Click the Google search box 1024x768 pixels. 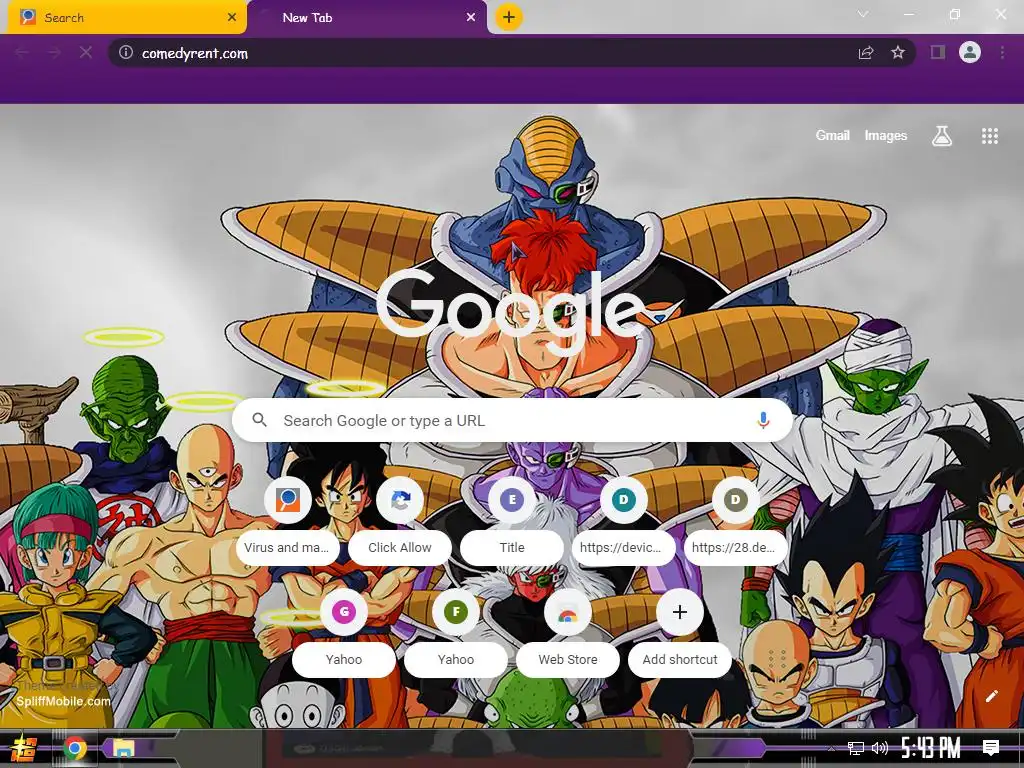[513, 421]
